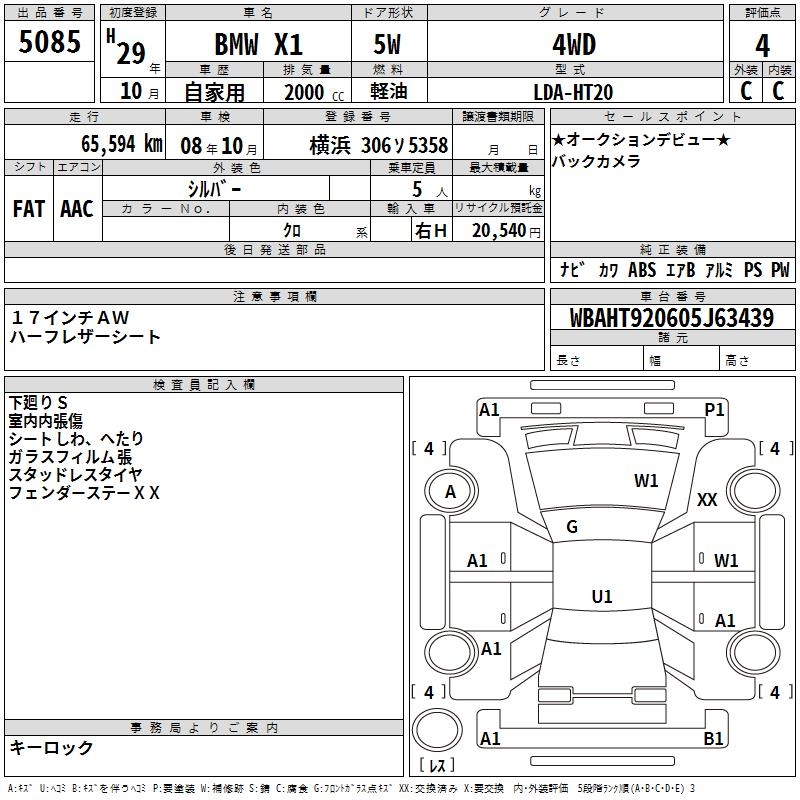This screenshot has height=800, width=800.
Task: Click the interior color クロ
Action: click(292, 230)
